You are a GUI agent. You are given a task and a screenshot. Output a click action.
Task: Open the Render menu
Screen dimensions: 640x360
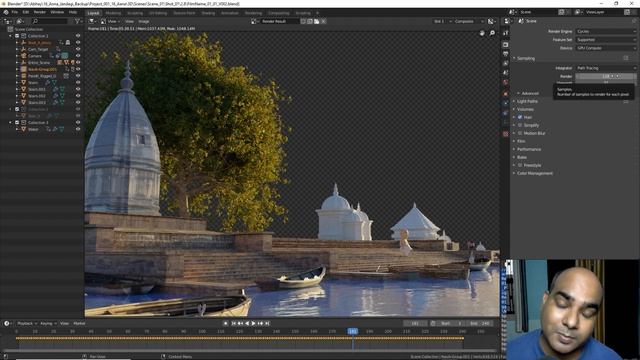[x=40, y=12]
